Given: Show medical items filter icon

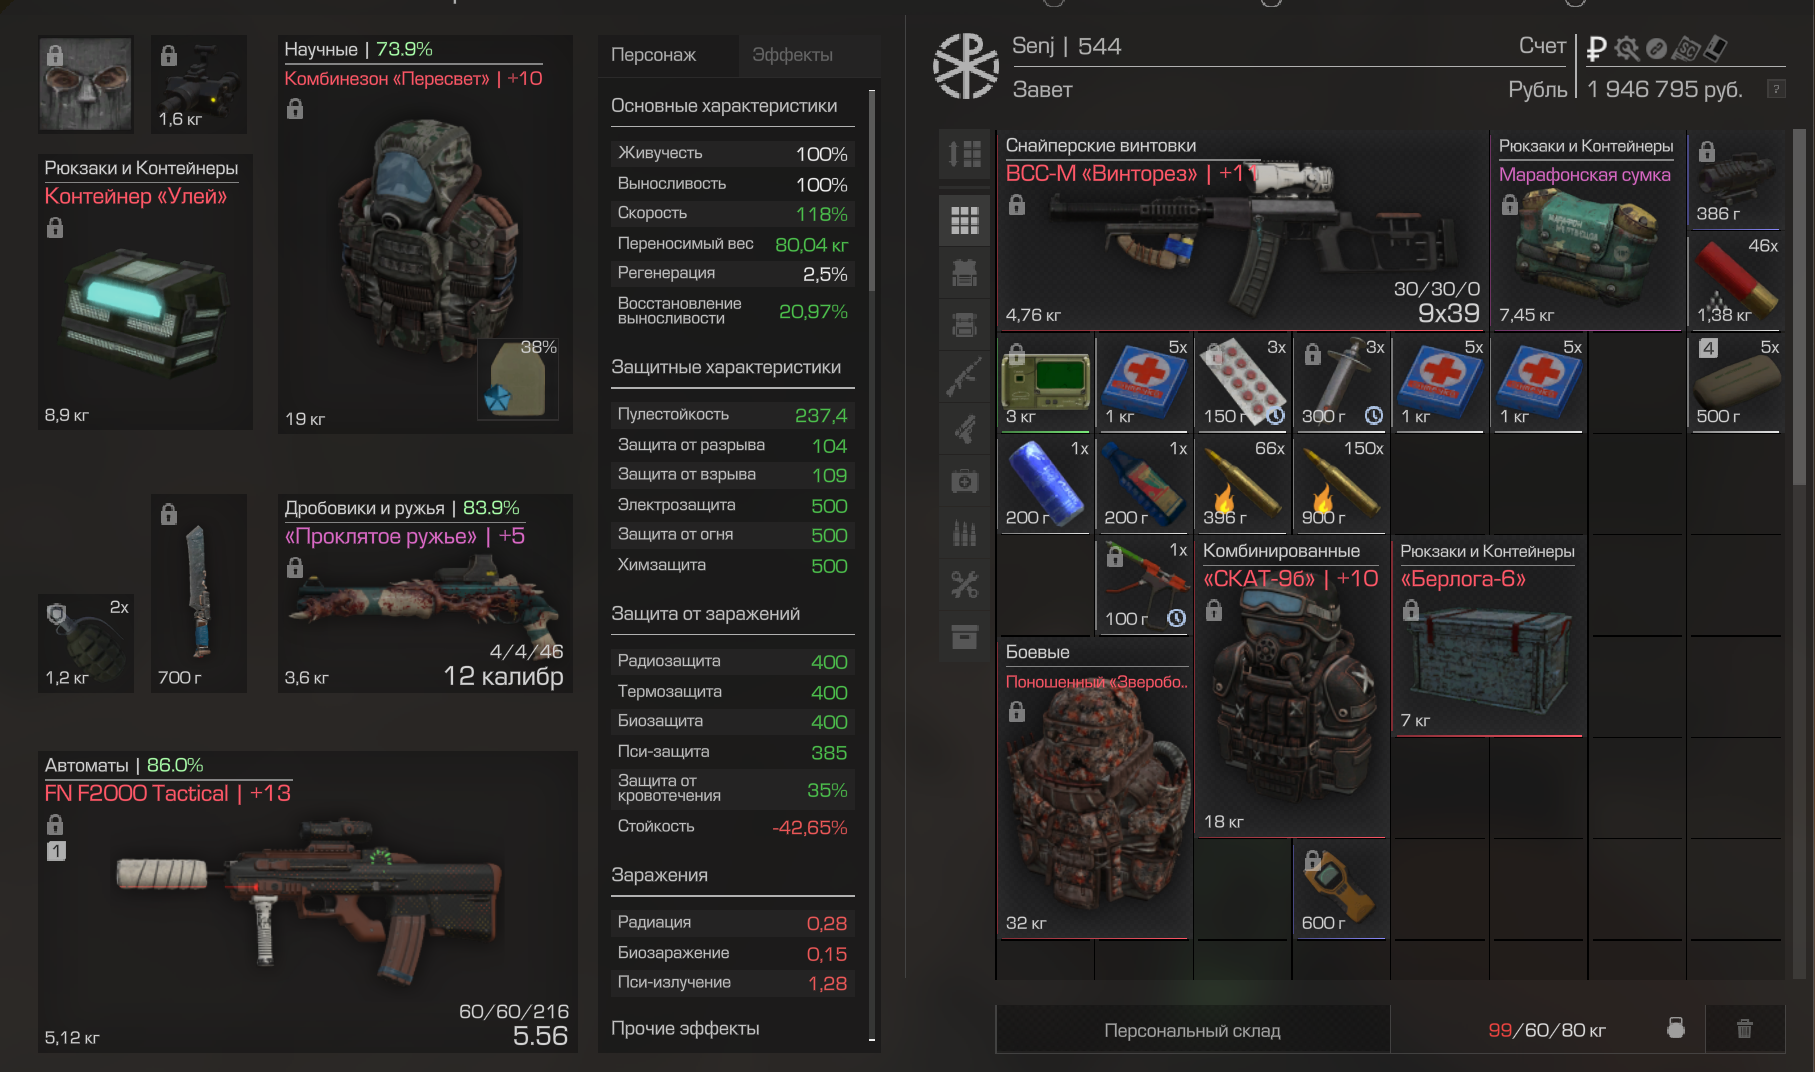Looking at the screenshot, I should (964, 481).
